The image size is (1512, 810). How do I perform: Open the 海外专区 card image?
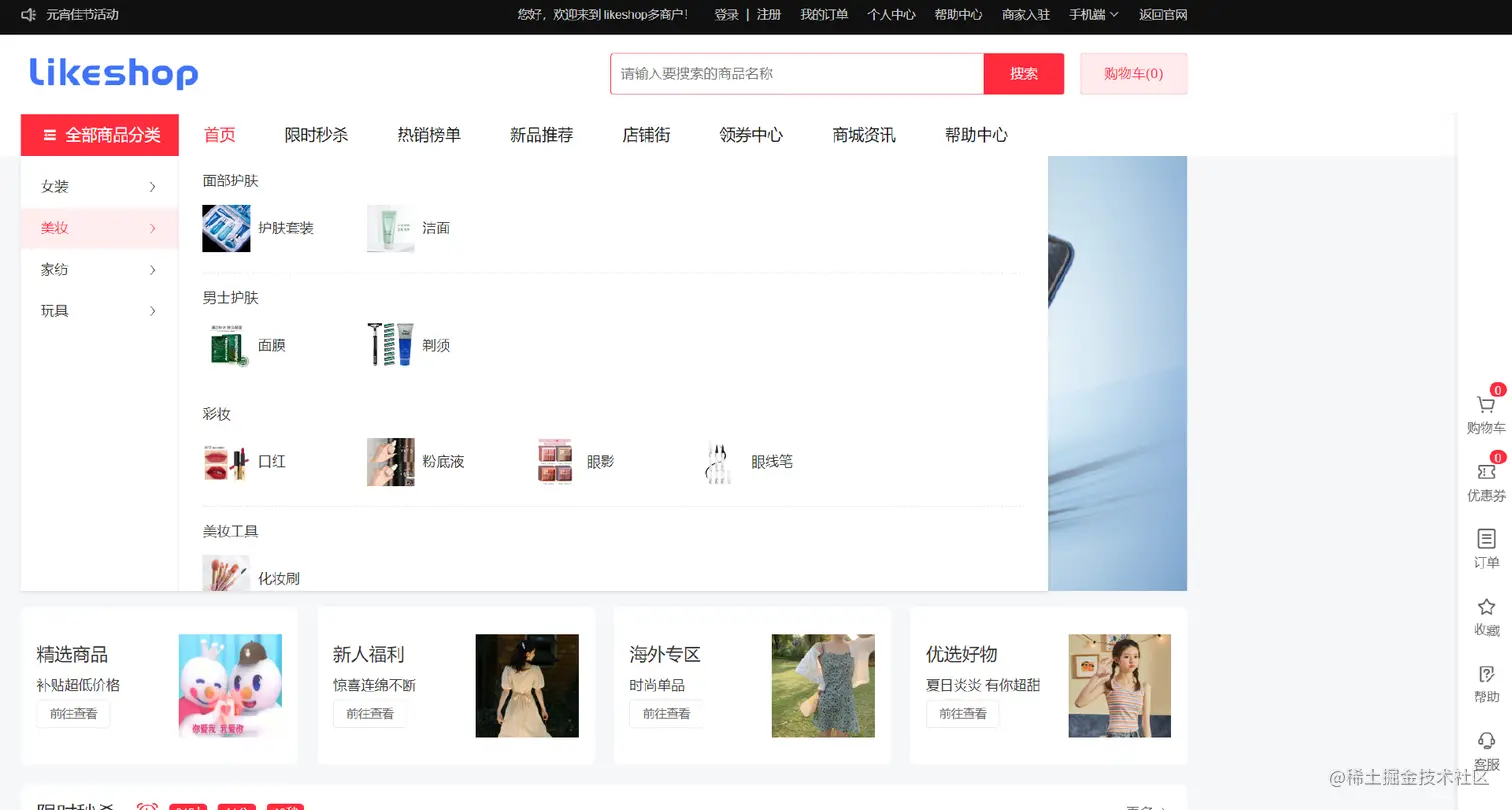coord(823,686)
